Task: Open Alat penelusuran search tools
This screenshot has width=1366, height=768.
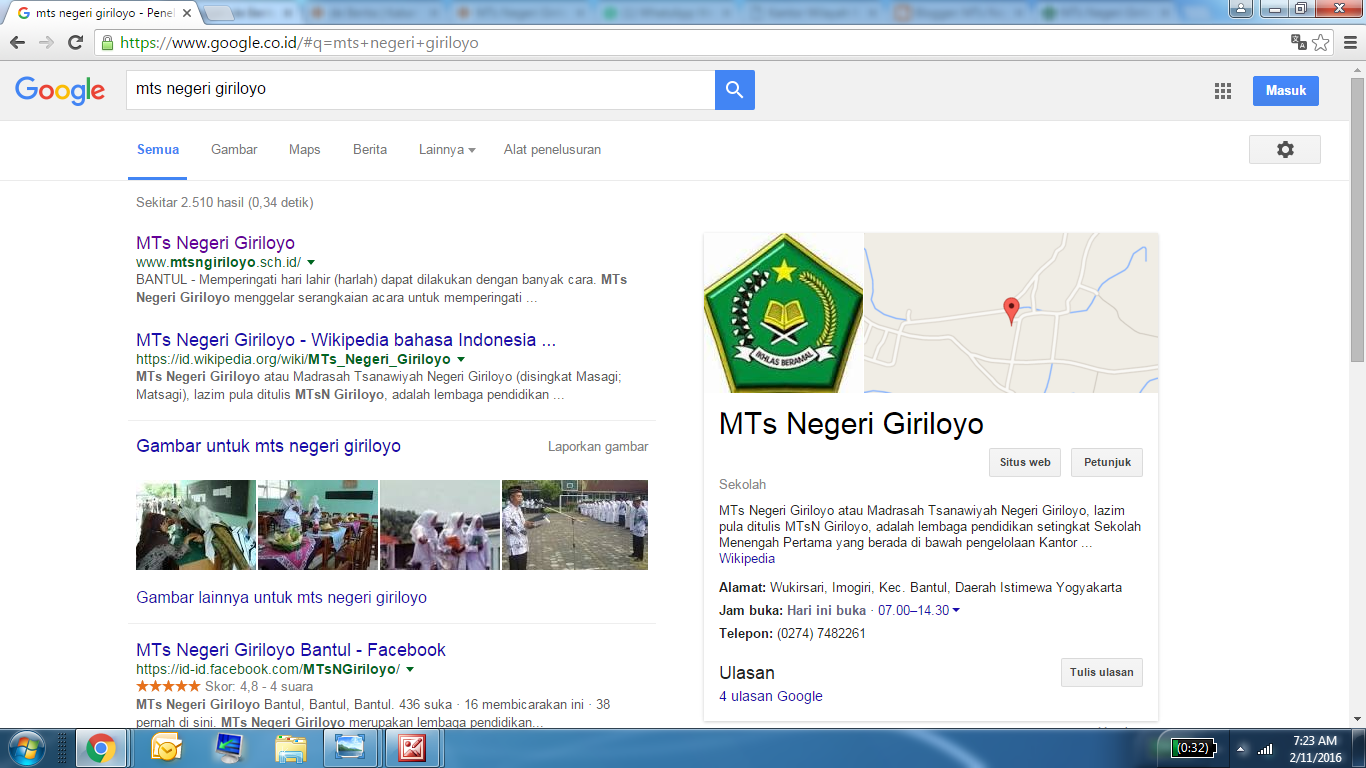Action: pyautogui.click(x=552, y=149)
